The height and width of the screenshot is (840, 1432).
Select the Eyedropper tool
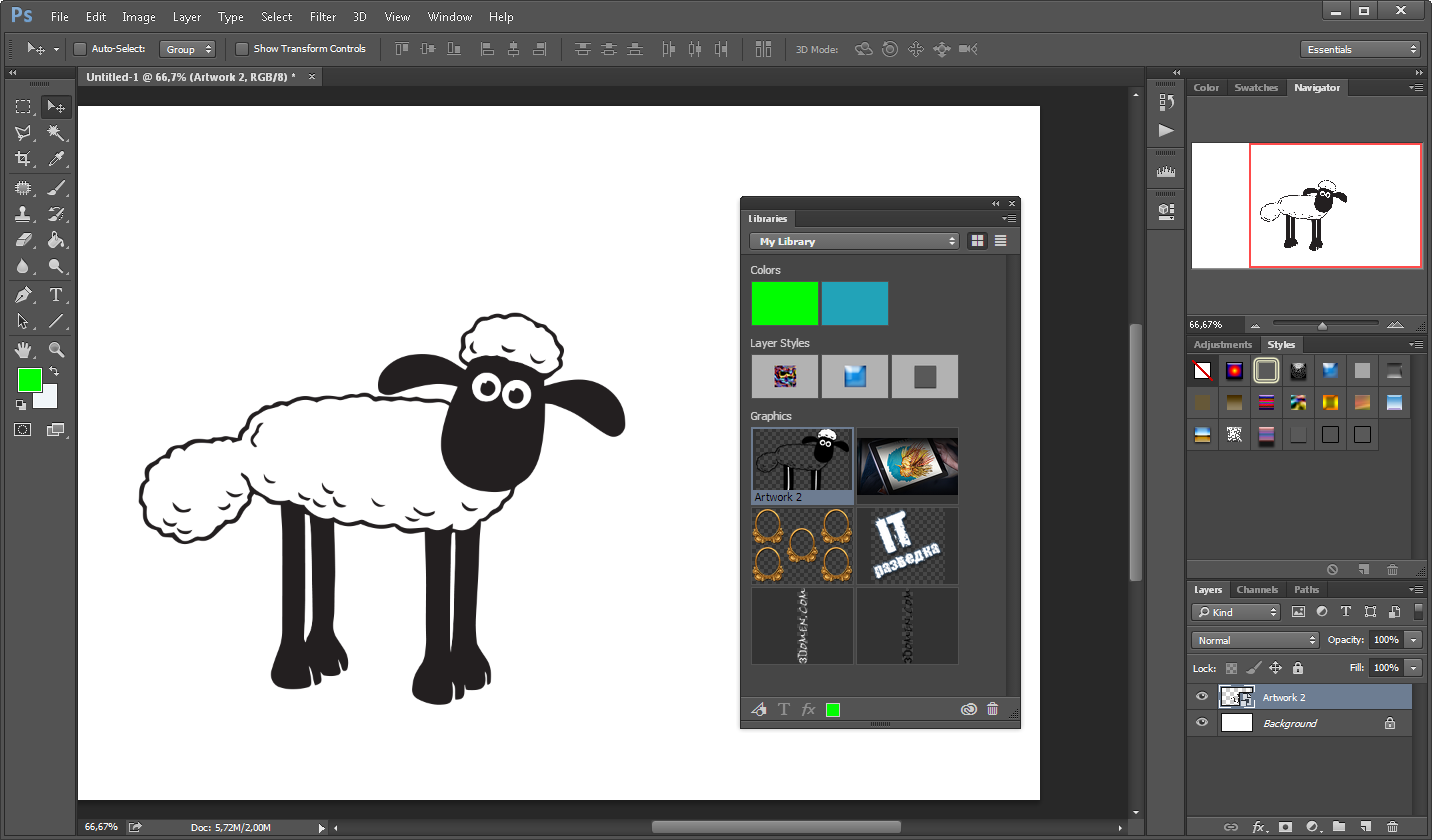pos(57,158)
